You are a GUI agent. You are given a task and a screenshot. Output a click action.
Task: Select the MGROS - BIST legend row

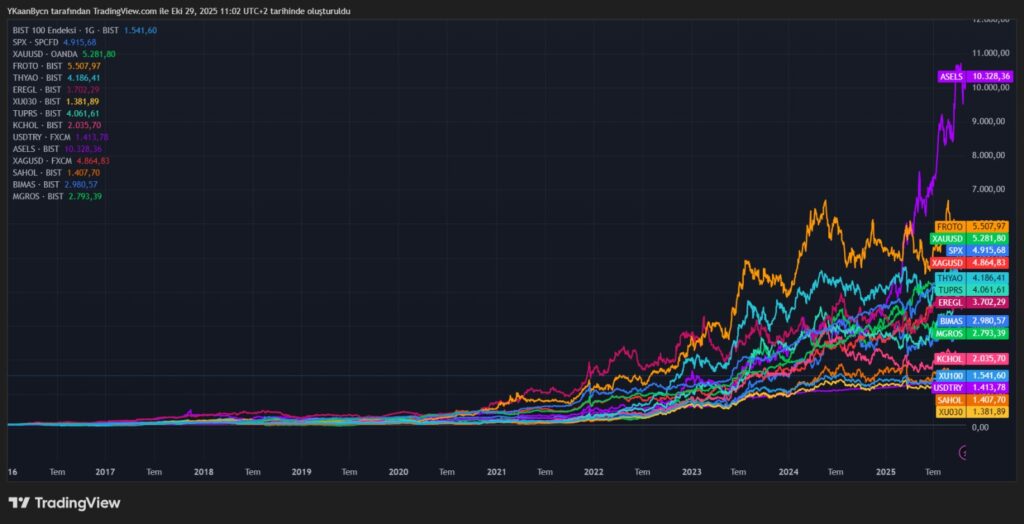(38, 195)
